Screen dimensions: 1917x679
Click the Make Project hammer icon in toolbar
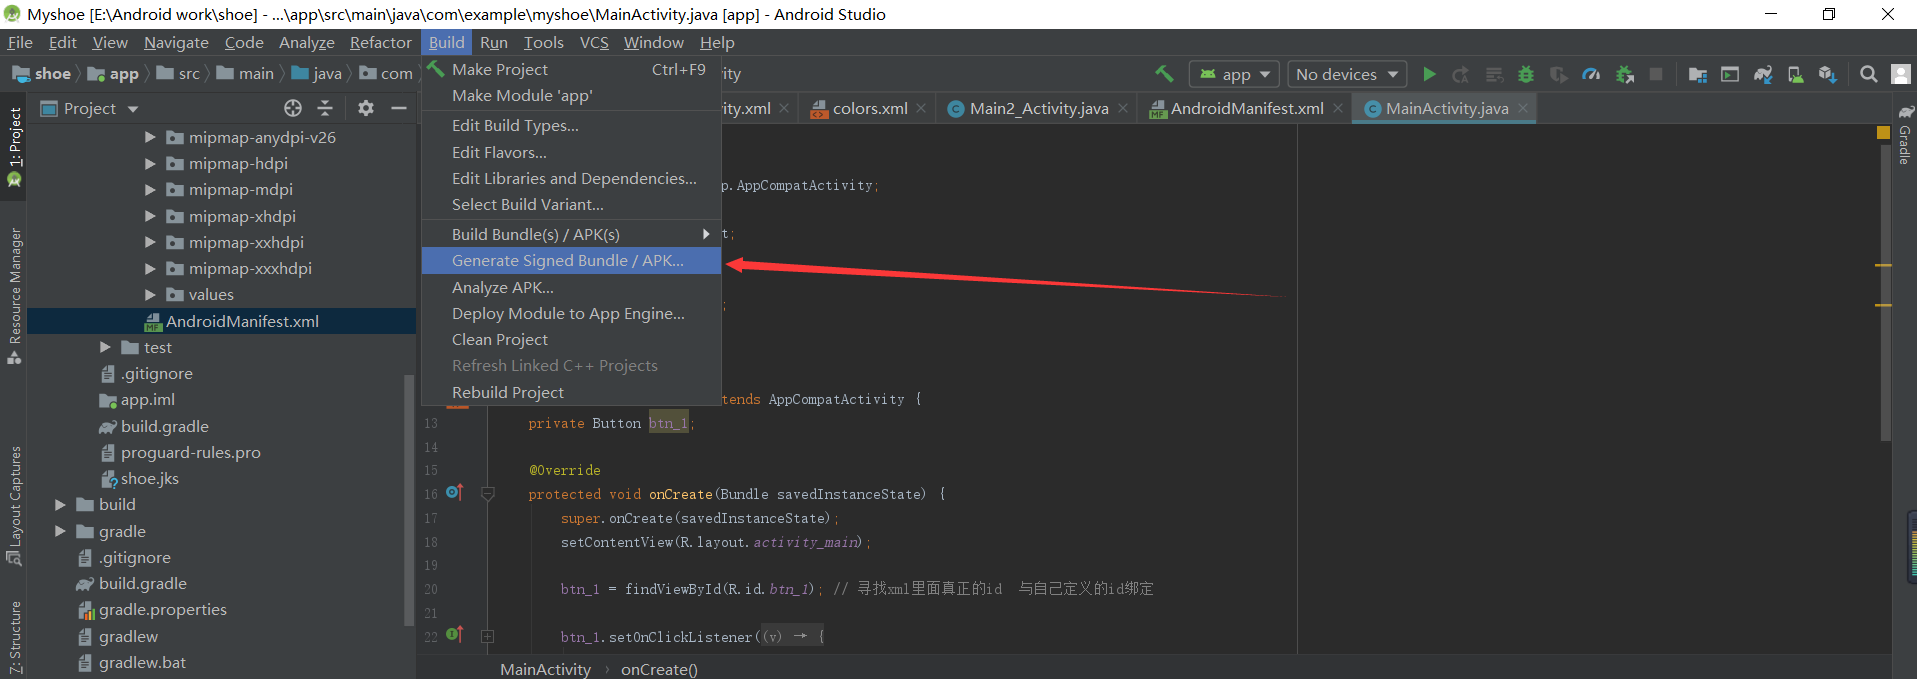tap(1164, 74)
